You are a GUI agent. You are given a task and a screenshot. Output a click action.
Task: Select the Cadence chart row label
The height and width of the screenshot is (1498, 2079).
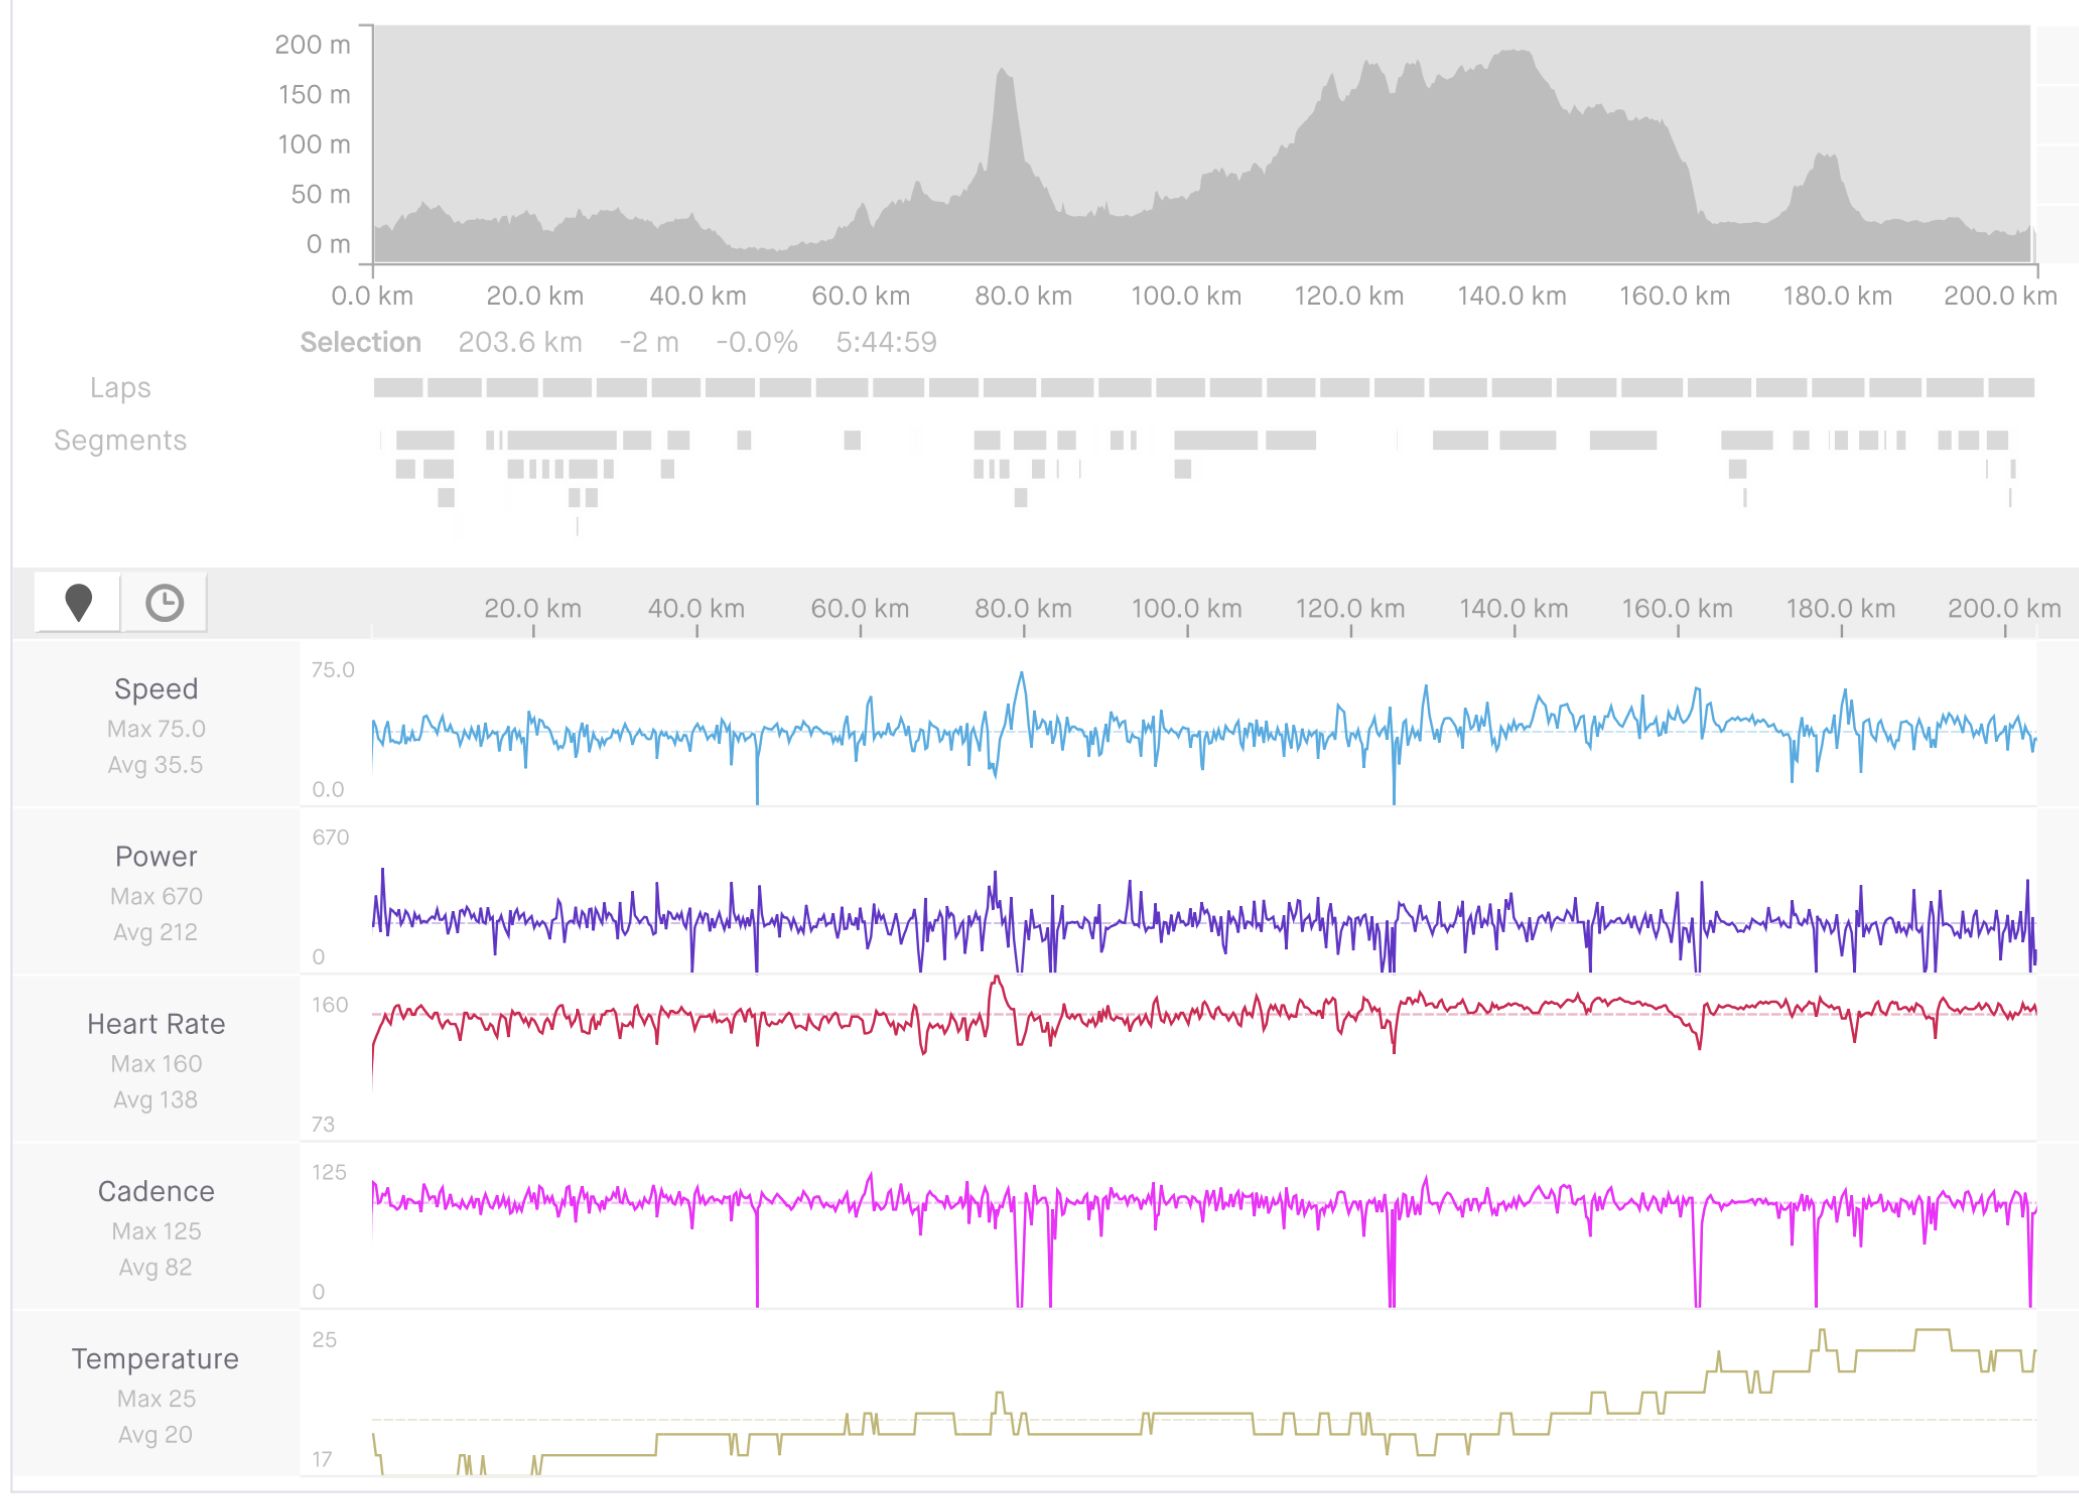156,1191
